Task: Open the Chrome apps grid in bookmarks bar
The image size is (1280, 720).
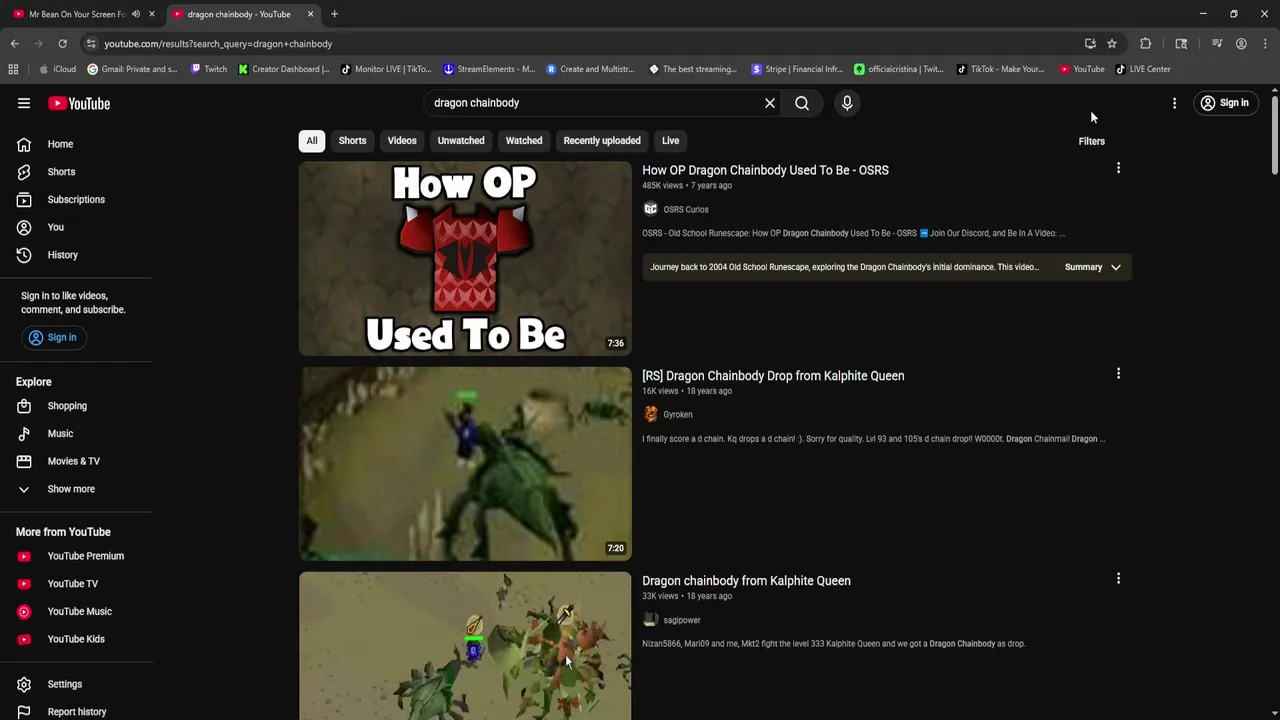Action: tap(13, 69)
